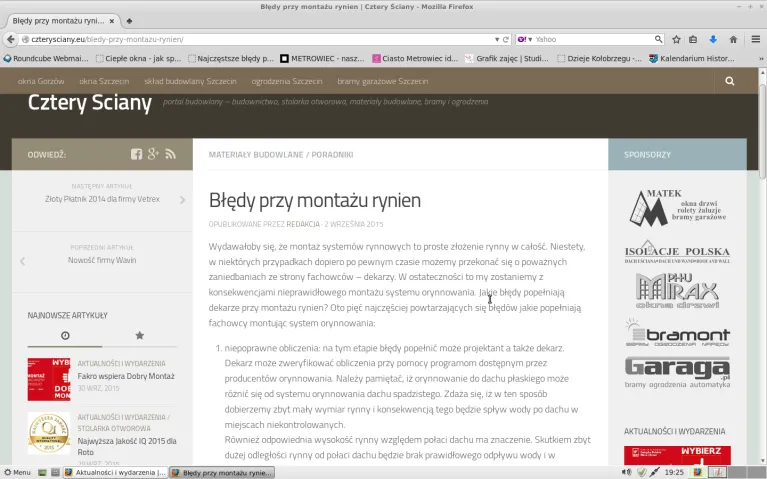The height and width of the screenshot is (479, 767).
Task: Select recent articles clock tab
Action: point(65,335)
